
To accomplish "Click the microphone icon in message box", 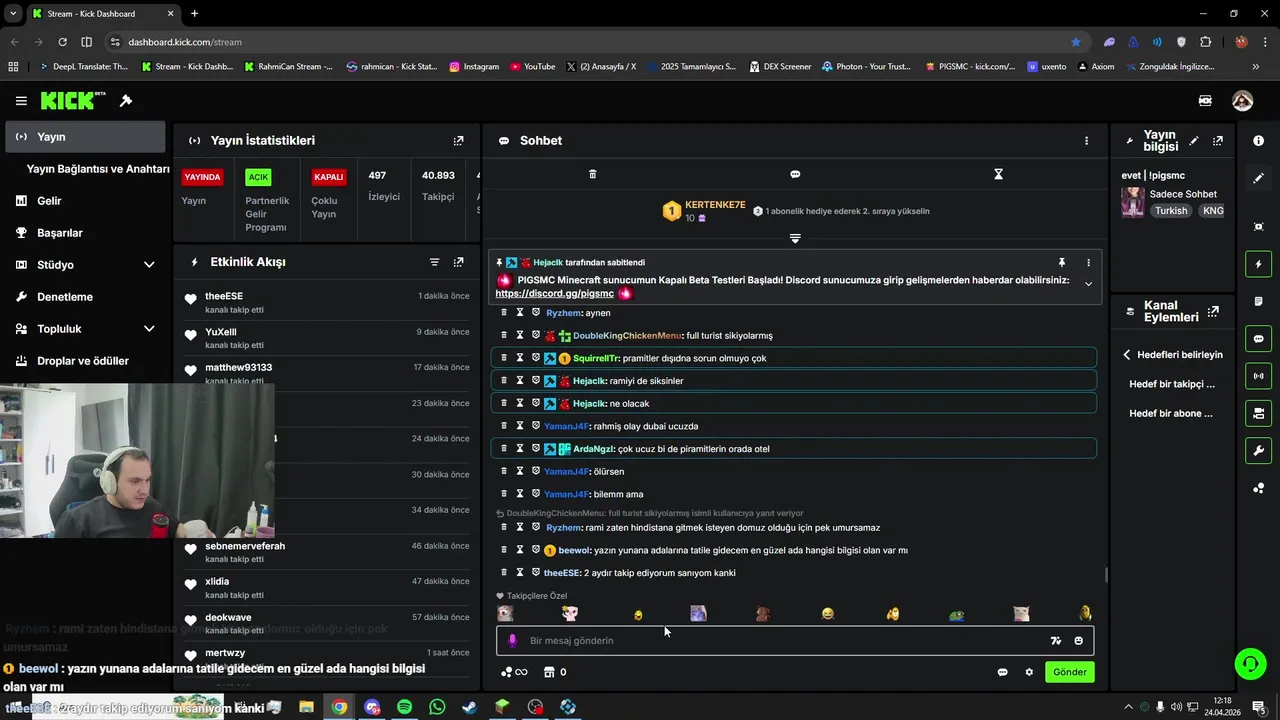I will (512, 641).
